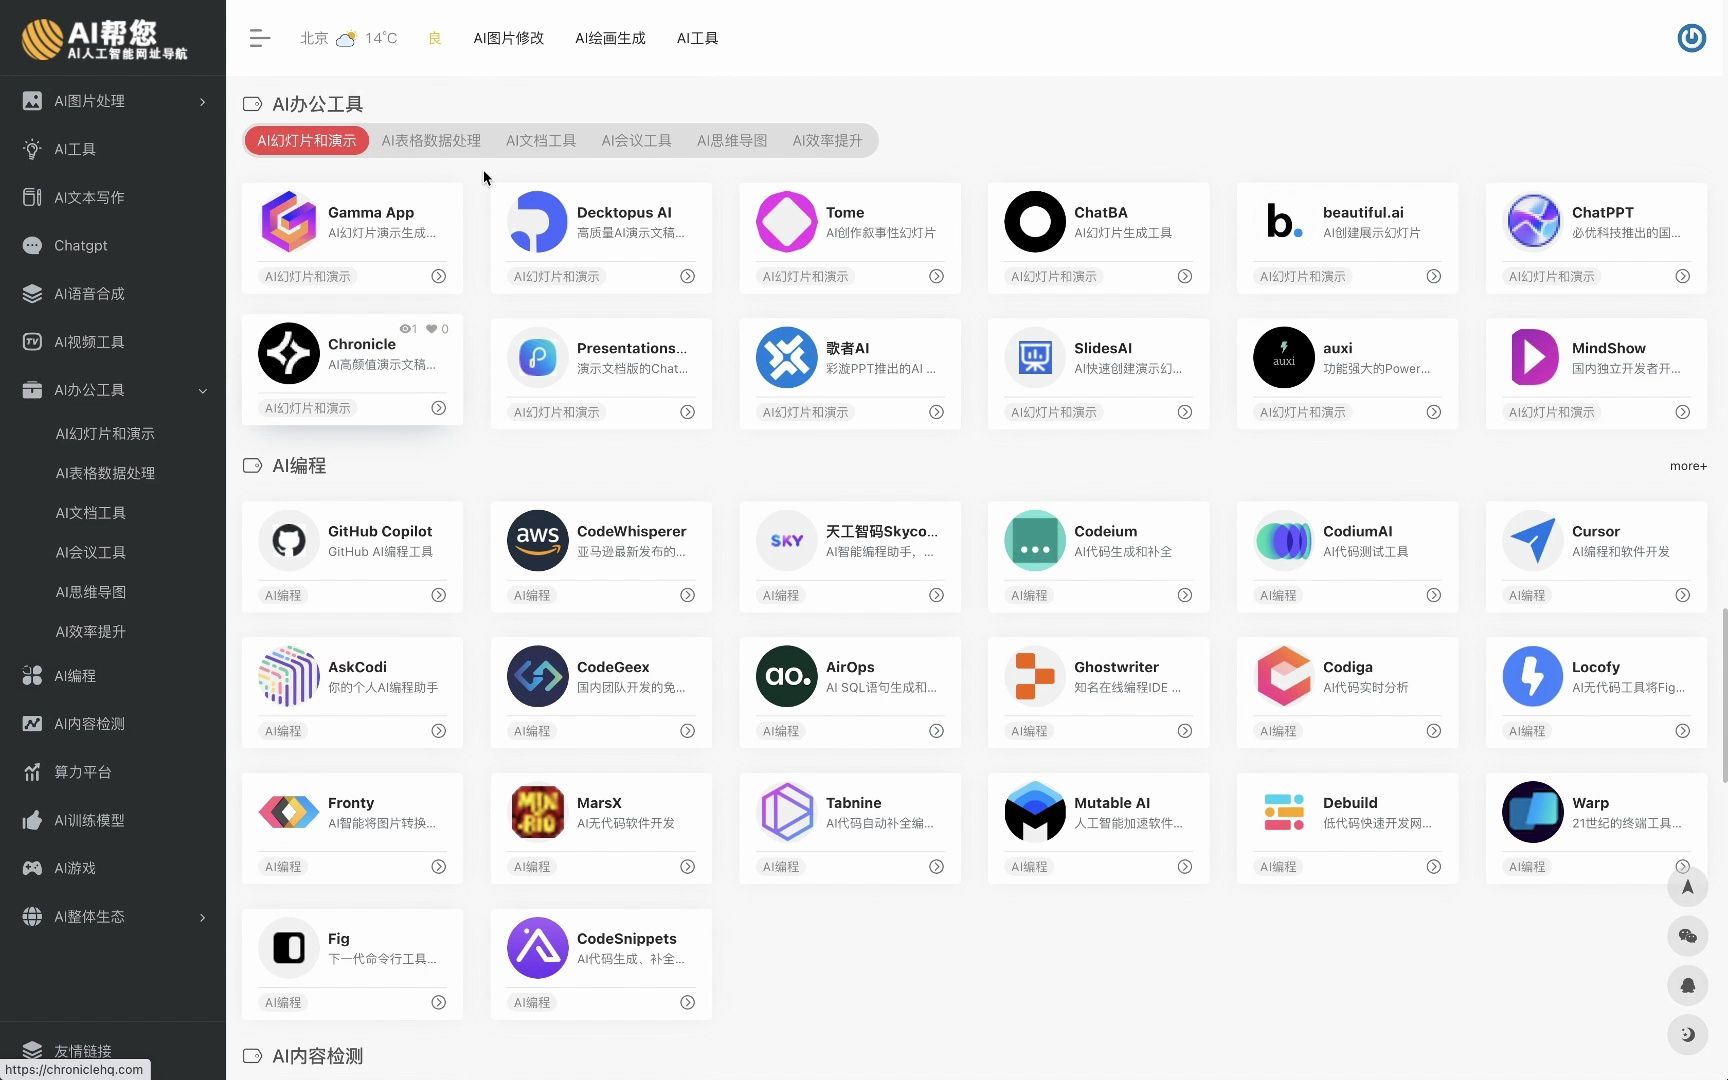Screen dimensions: 1728x1080
Task: Open AI绘画生成 in top navigation
Action: [x=610, y=38]
